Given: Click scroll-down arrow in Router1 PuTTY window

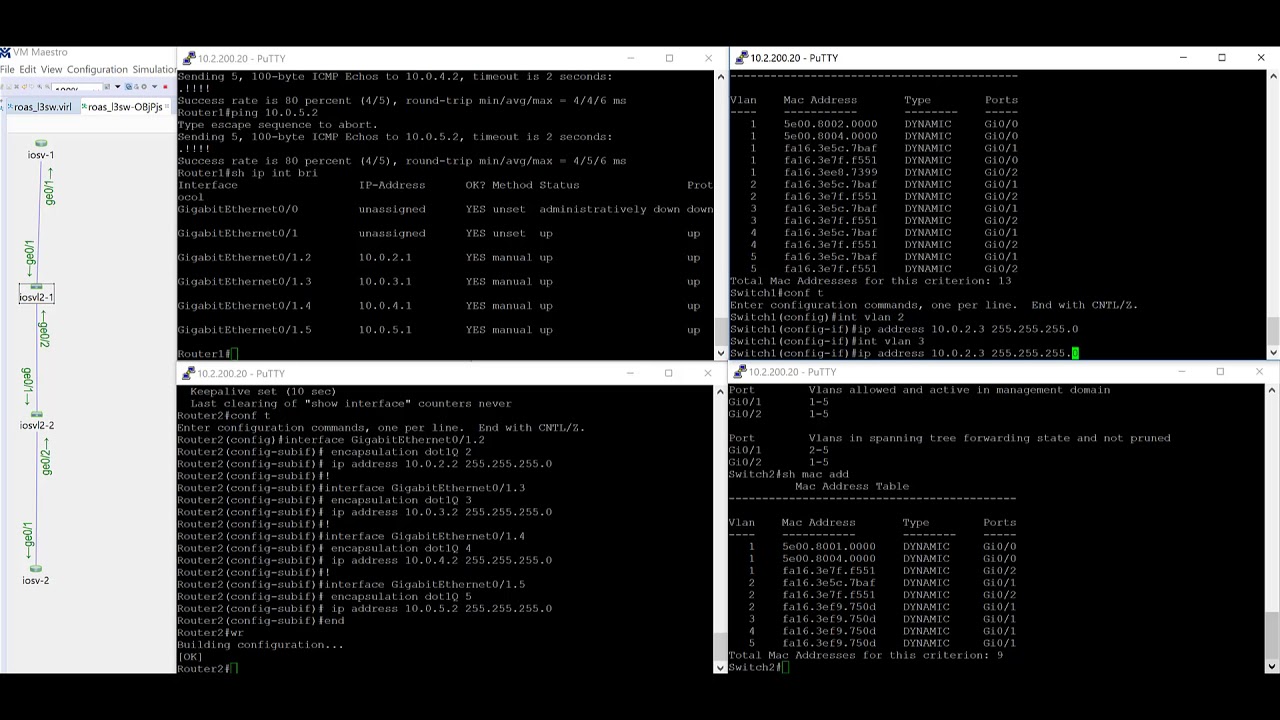Looking at the screenshot, I should [x=721, y=353].
